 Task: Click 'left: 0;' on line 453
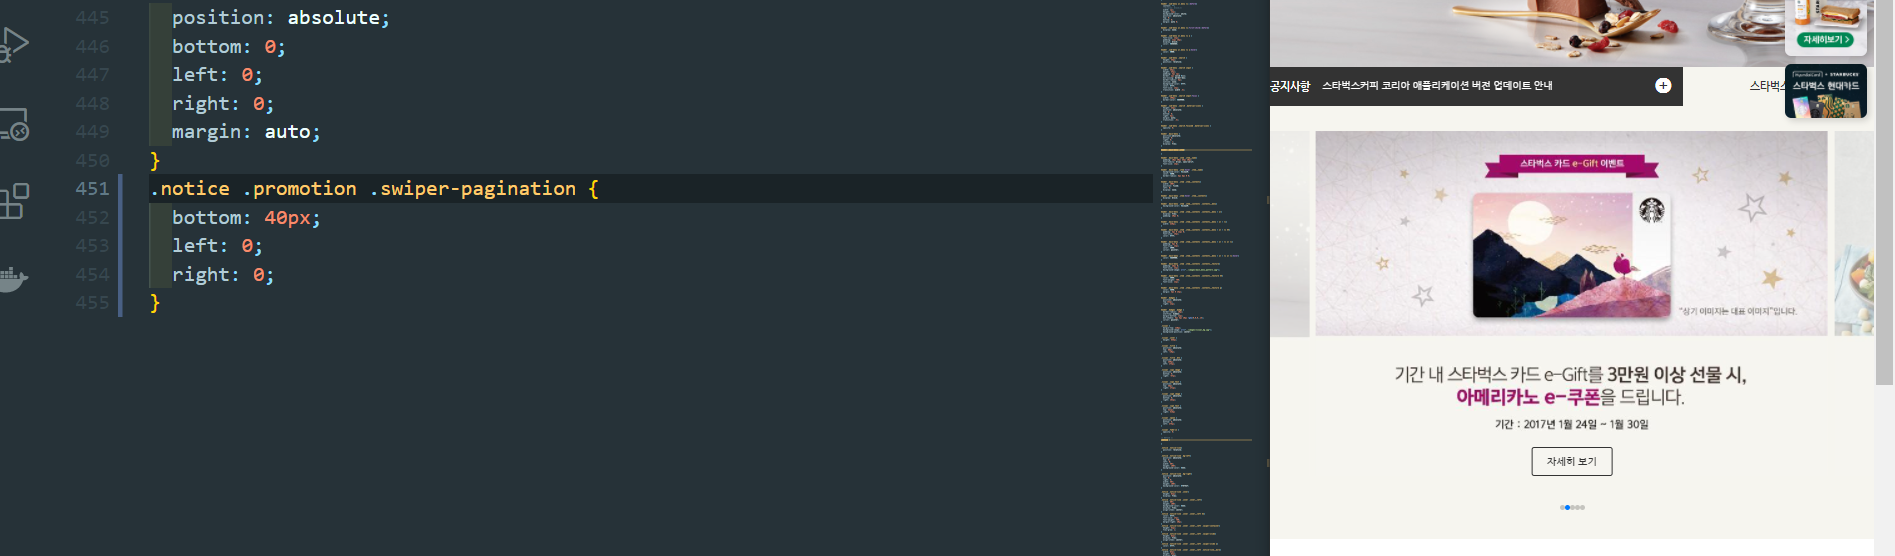(x=217, y=245)
